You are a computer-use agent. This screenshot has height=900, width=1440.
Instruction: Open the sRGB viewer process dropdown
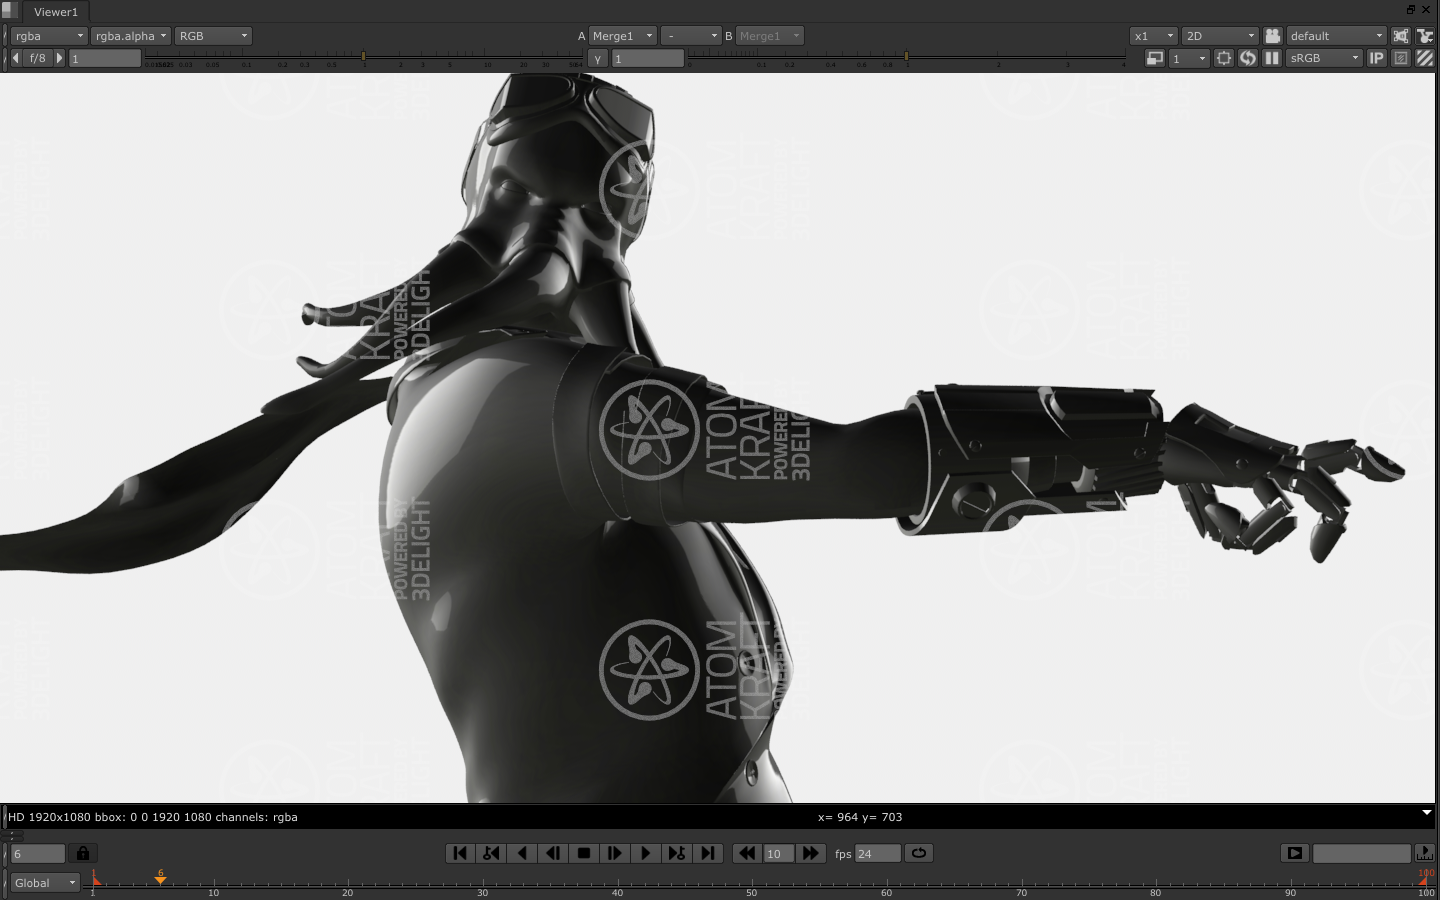click(1324, 58)
